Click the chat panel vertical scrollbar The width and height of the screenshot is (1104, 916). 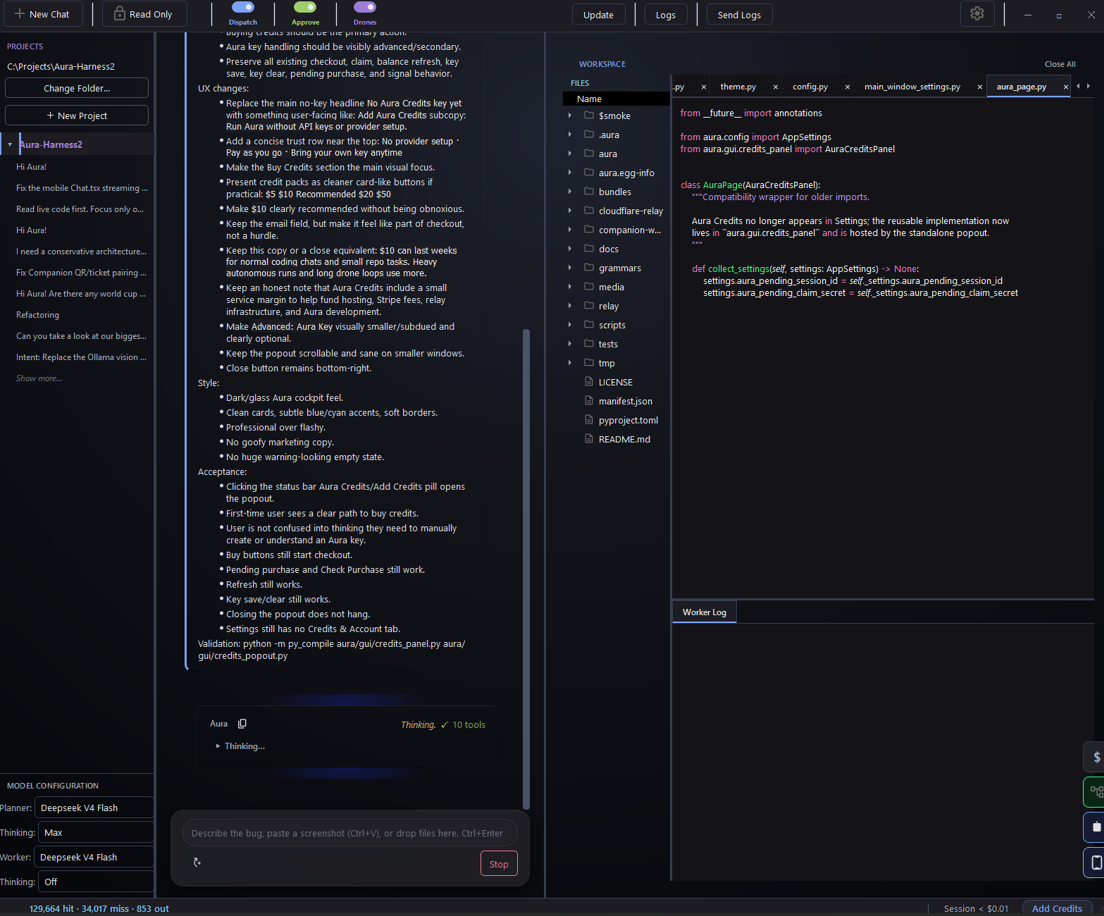(x=526, y=569)
